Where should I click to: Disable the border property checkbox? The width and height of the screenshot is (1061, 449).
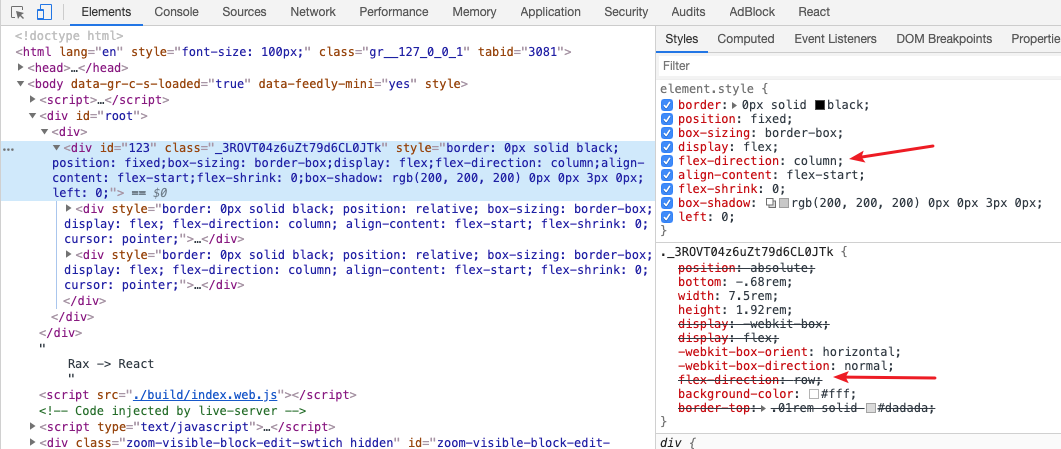point(667,105)
